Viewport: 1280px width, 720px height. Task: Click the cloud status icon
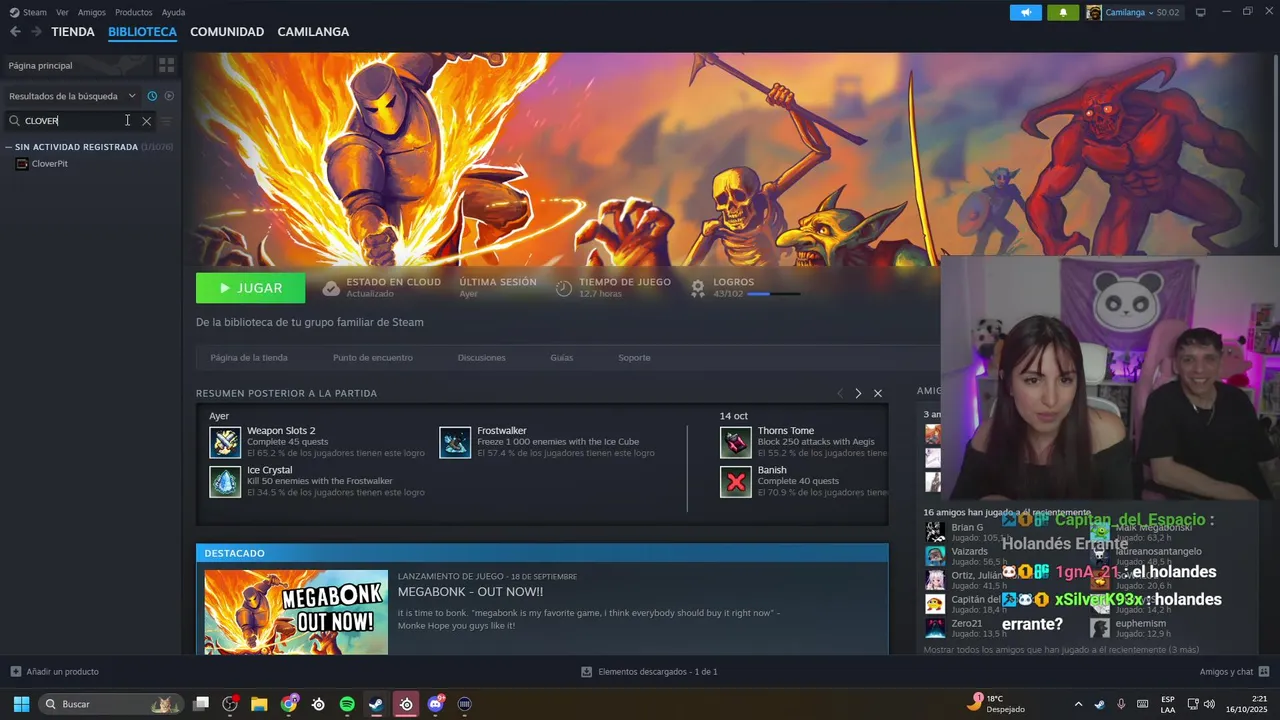click(x=331, y=288)
